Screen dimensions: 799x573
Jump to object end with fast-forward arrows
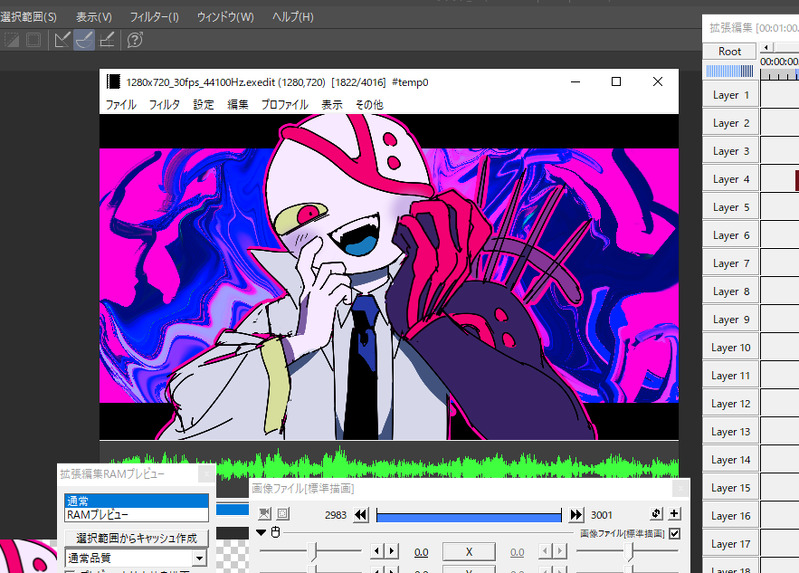click(576, 515)
